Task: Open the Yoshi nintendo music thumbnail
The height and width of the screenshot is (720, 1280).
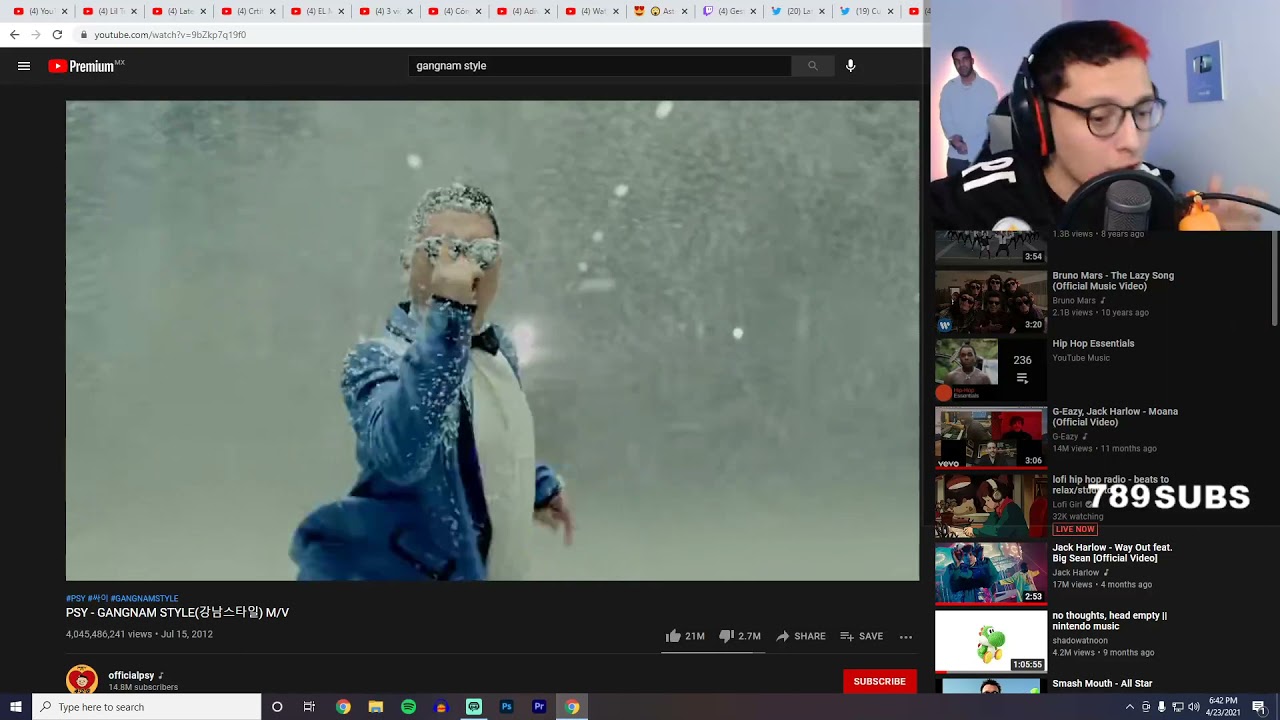Action: point(990,642)
